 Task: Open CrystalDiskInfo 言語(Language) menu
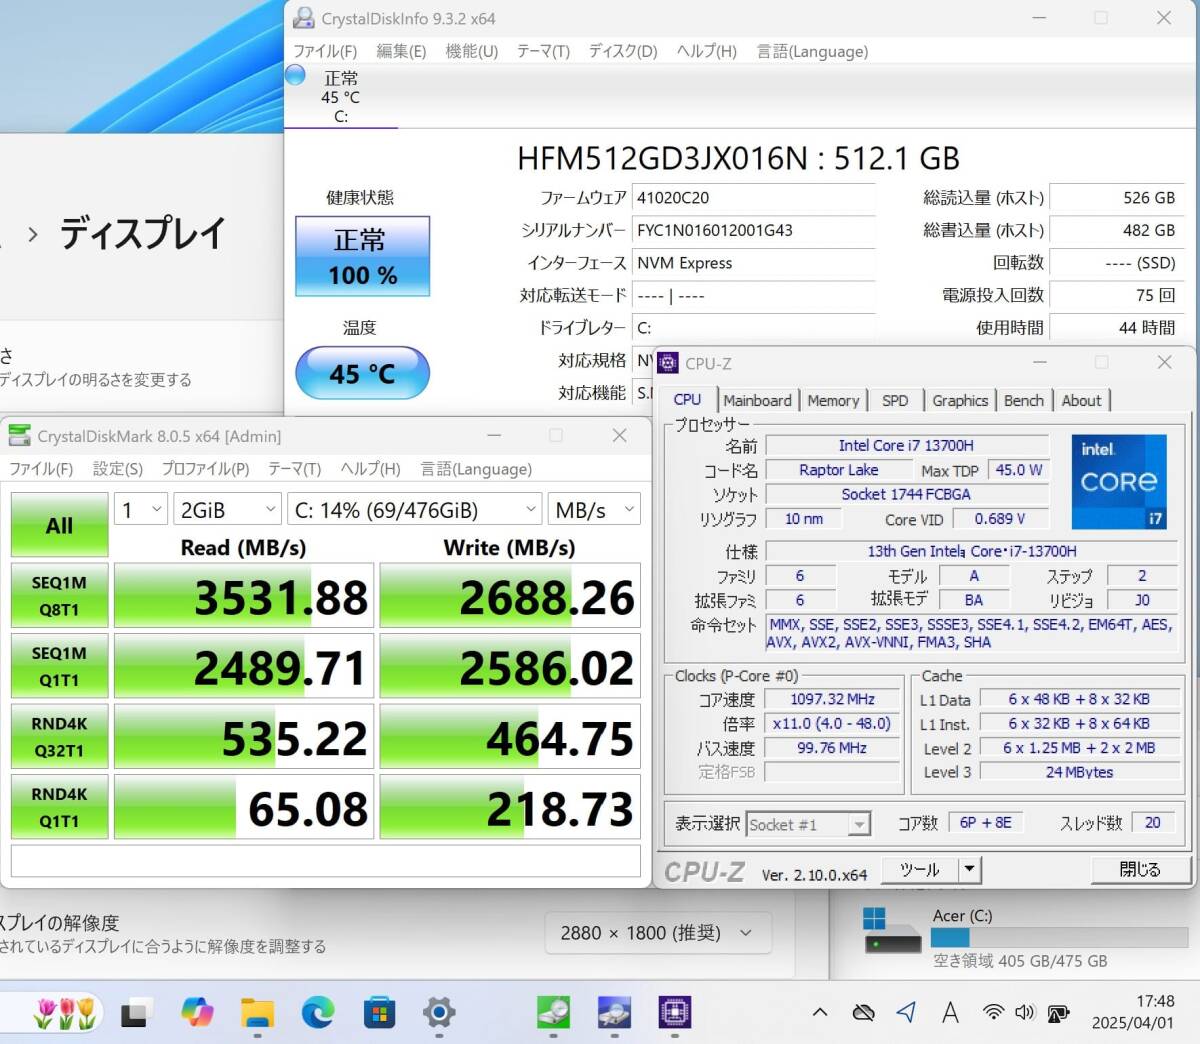812,51
